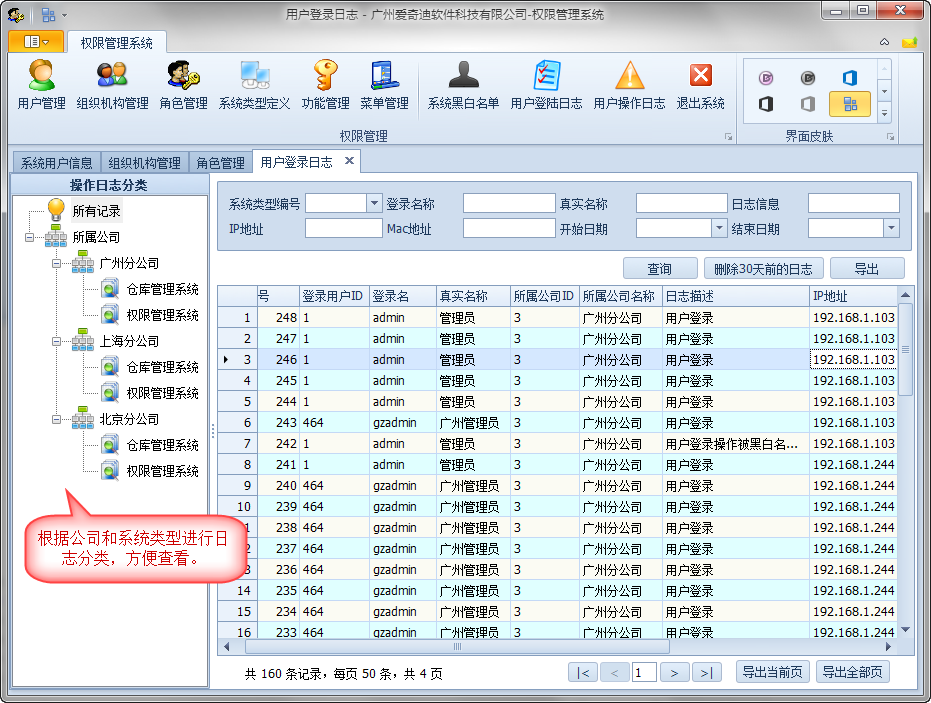The width and height of the screenshot is (931, 703).
Task: Select the blue Office skin icon
Action: coord(850,78)
